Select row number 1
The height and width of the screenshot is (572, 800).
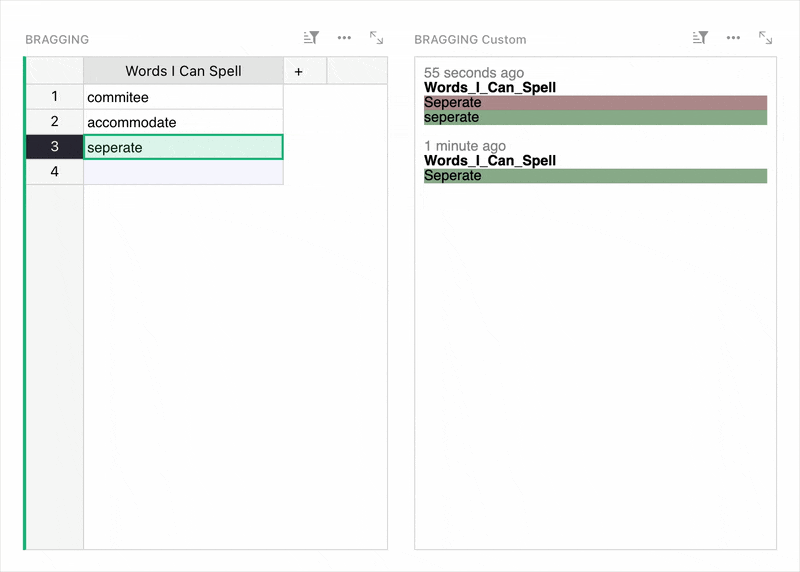coord(54,97)
